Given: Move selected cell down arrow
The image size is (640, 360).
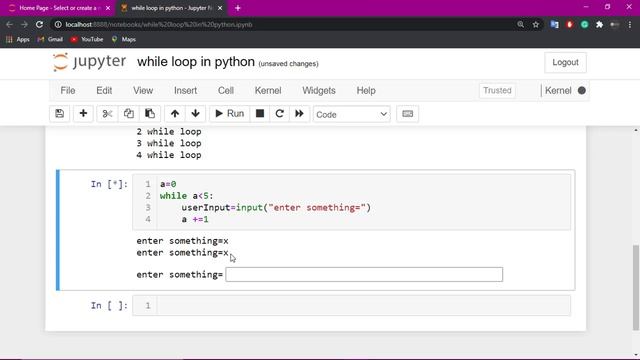Looking at the screenshot, I should (x=196, y=114).
